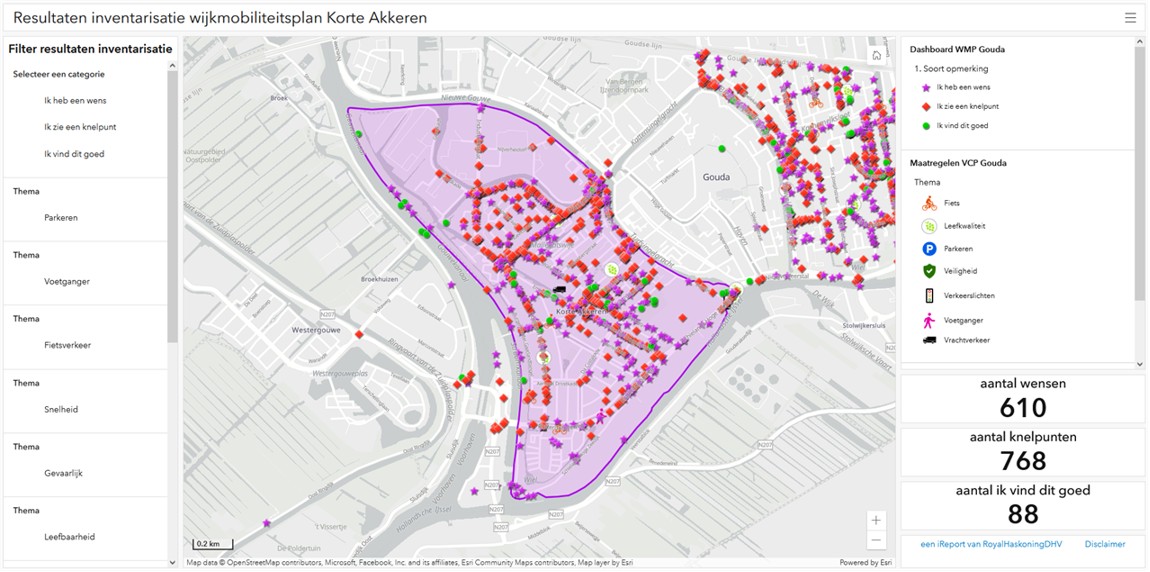This screenshot has height=572, width=1150.
Task: Click the filter panel scrollbar thumb
Action: tap(172, 207)
